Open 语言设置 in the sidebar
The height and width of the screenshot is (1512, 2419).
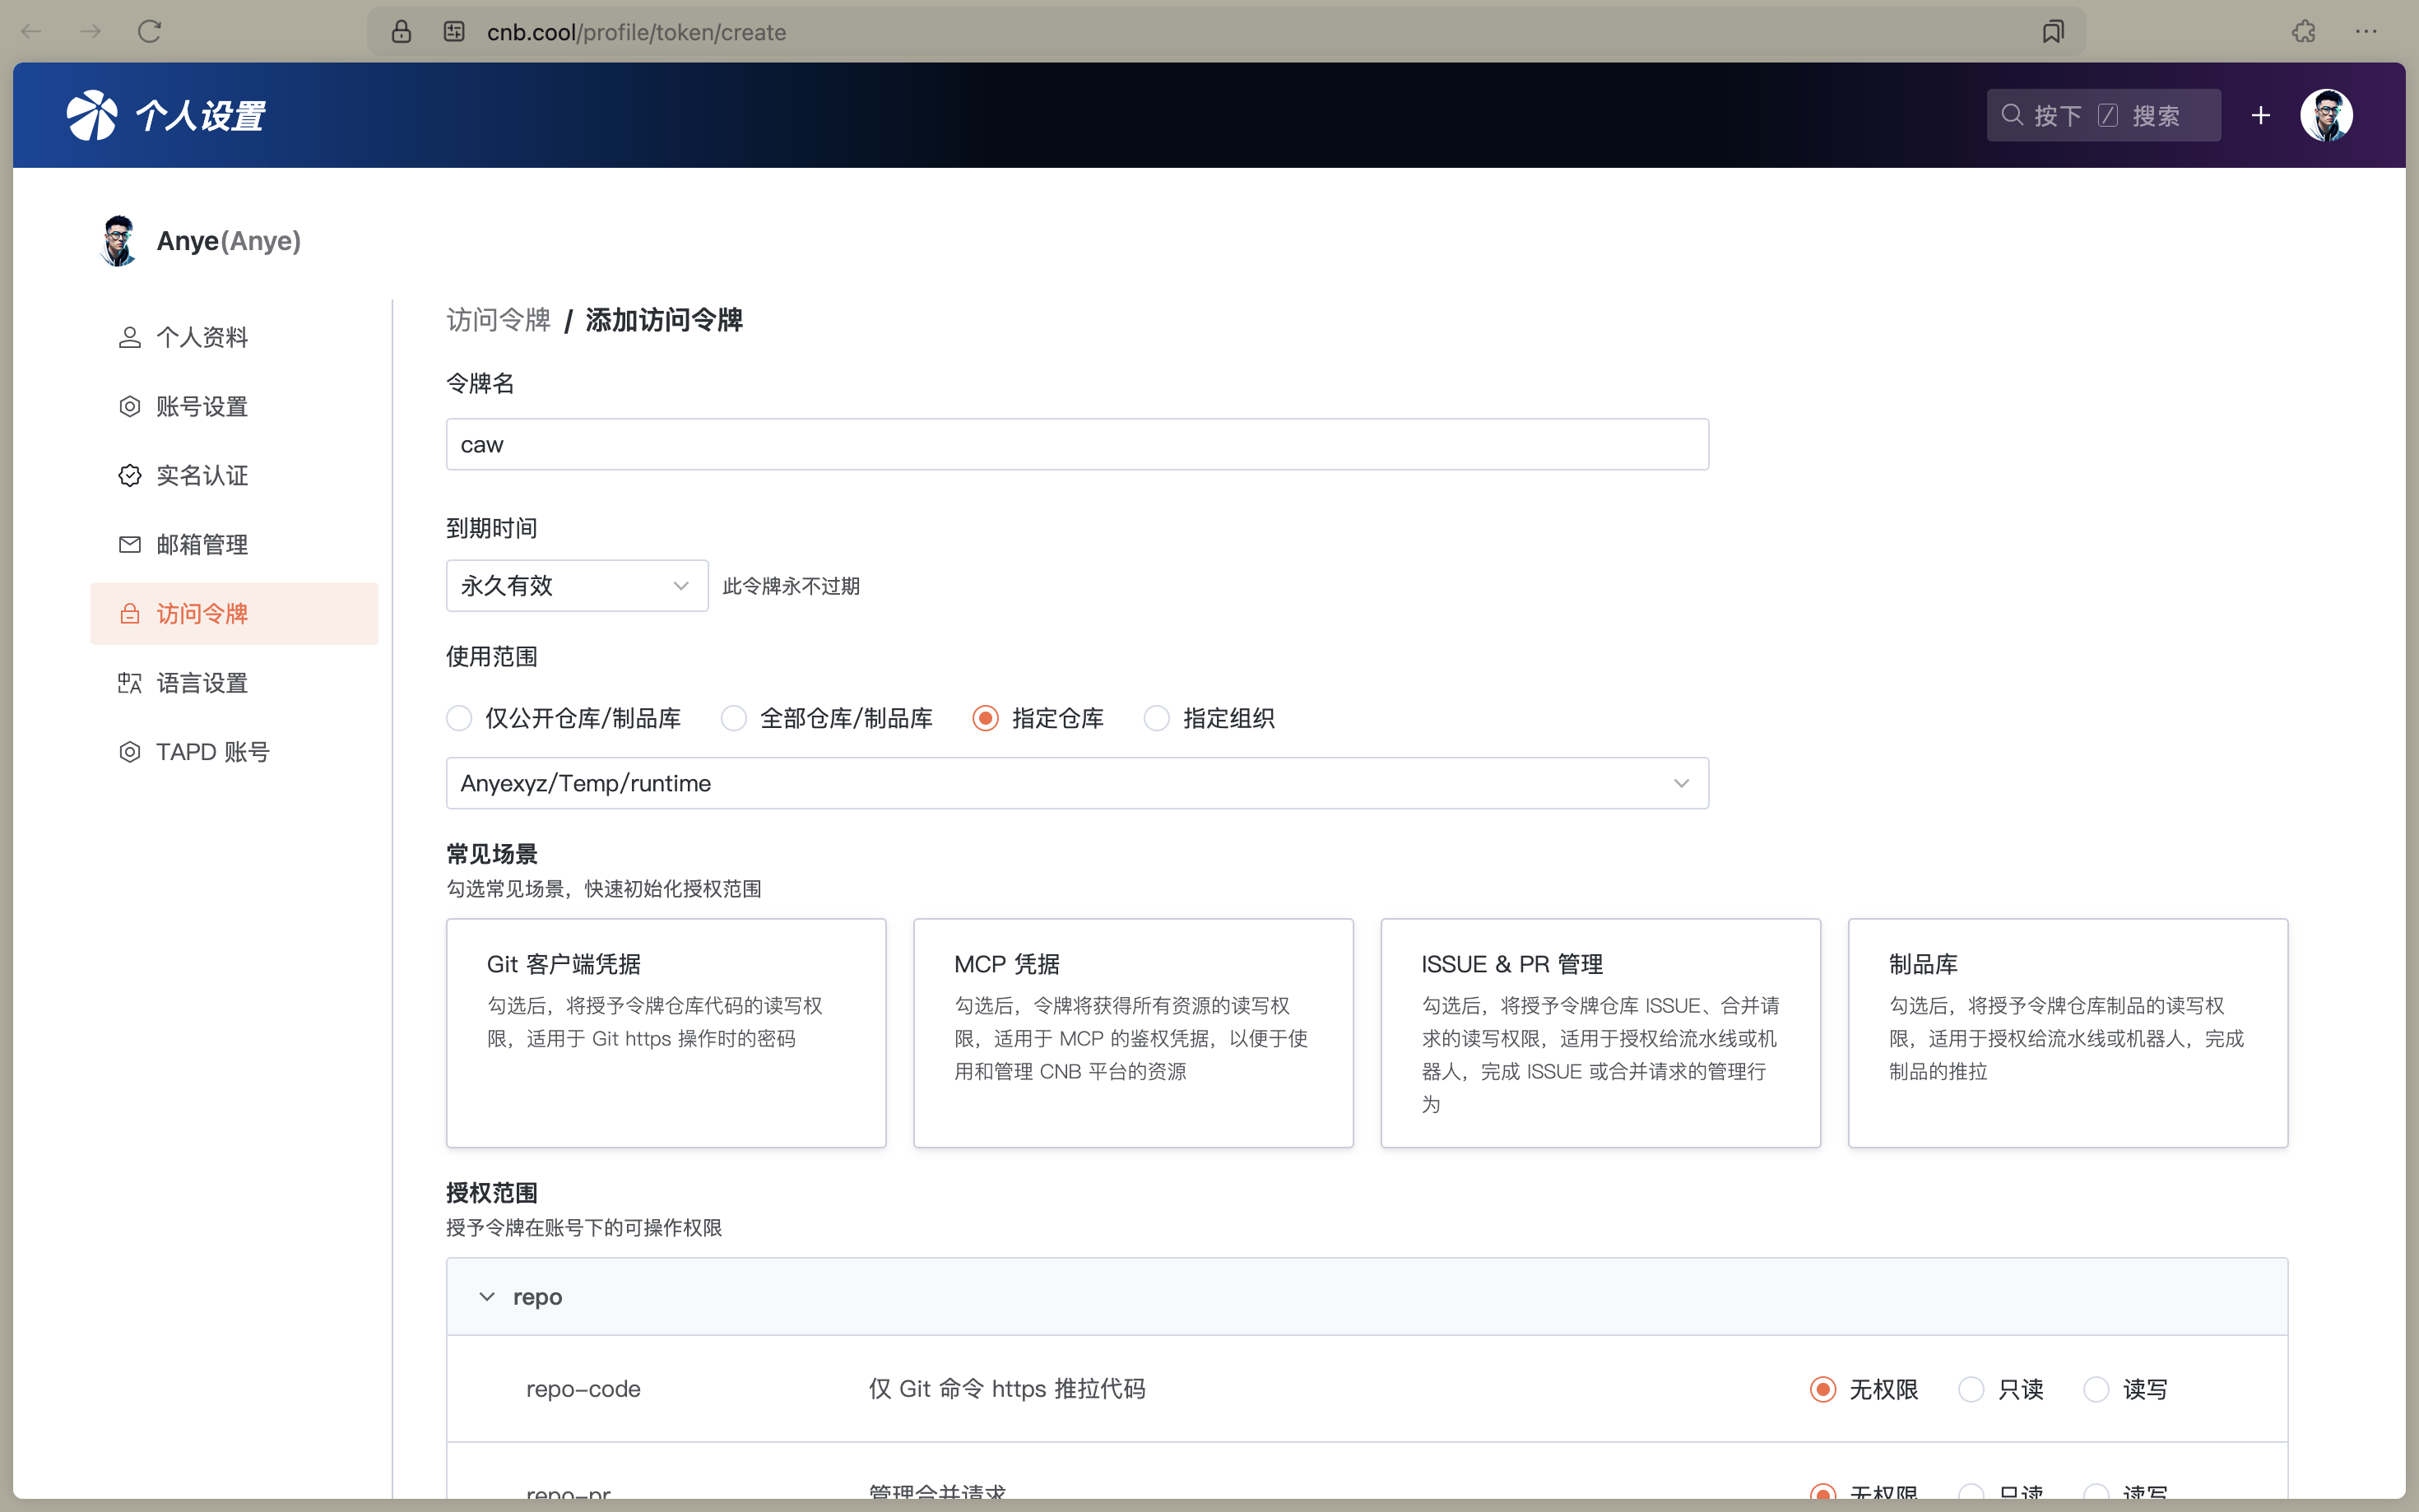coord(234,683)
